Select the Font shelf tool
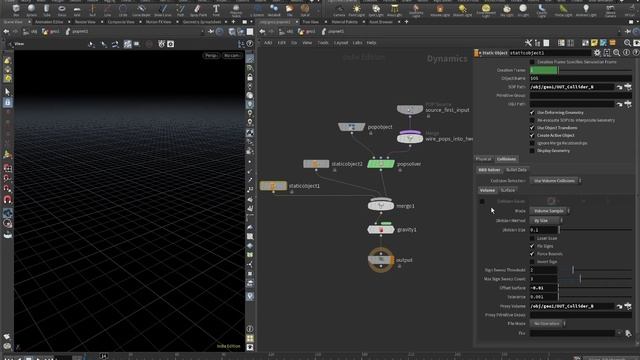The width and height of the screenshot is (640, 360). (x=216, y=10)
